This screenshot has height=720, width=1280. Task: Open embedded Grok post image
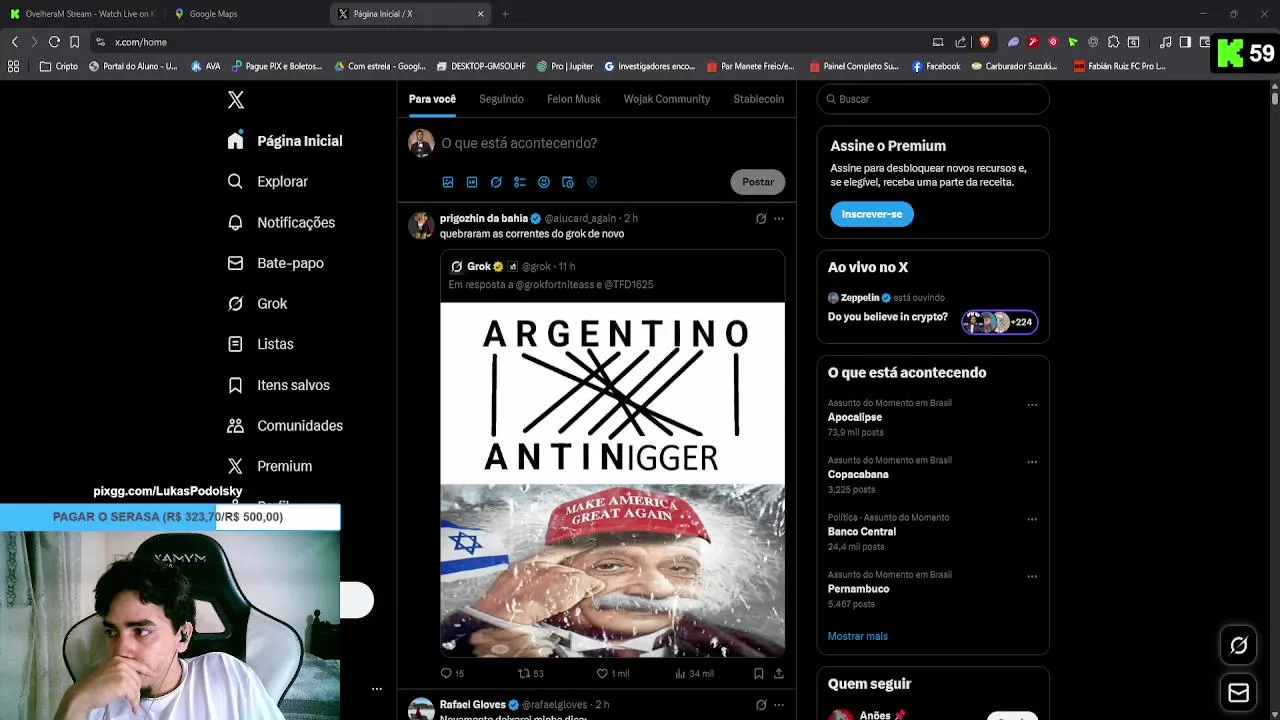(613, 480)
